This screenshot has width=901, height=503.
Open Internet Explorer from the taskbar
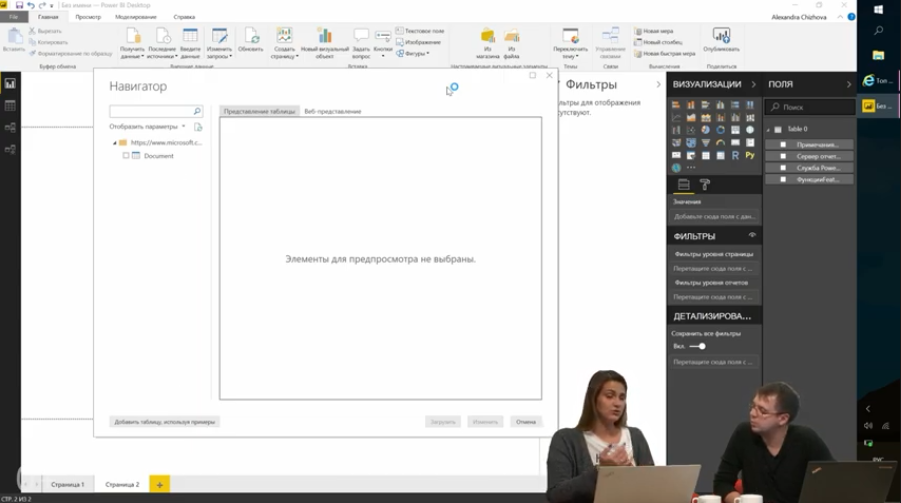click(877, 81)
